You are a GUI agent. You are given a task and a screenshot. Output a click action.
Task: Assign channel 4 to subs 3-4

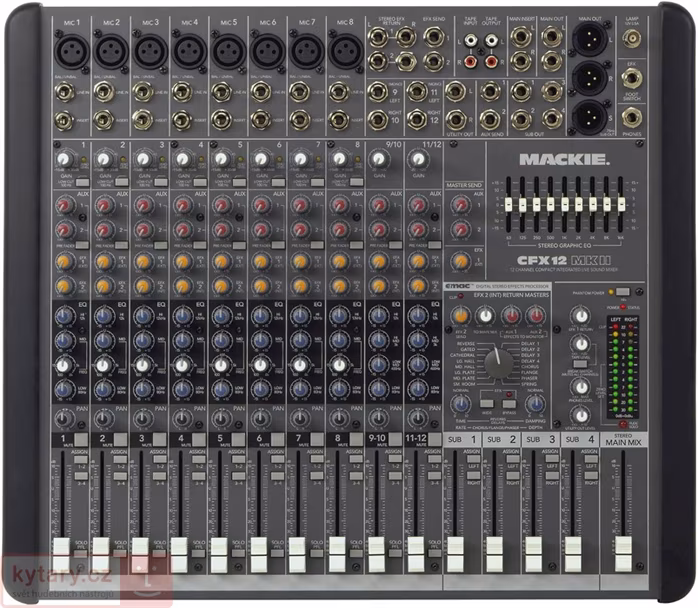(199, 476)
